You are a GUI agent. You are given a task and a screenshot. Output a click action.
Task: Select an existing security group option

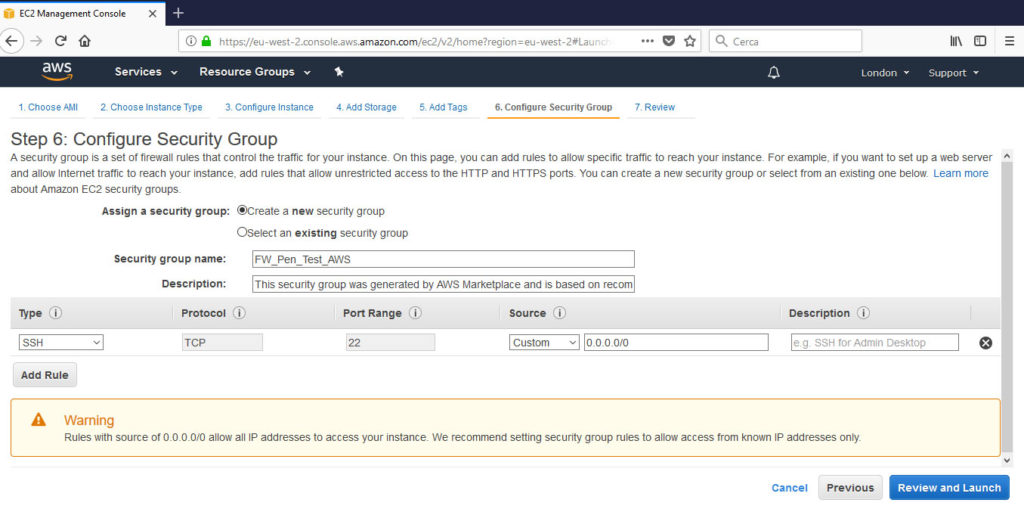(x=242, y=232)
